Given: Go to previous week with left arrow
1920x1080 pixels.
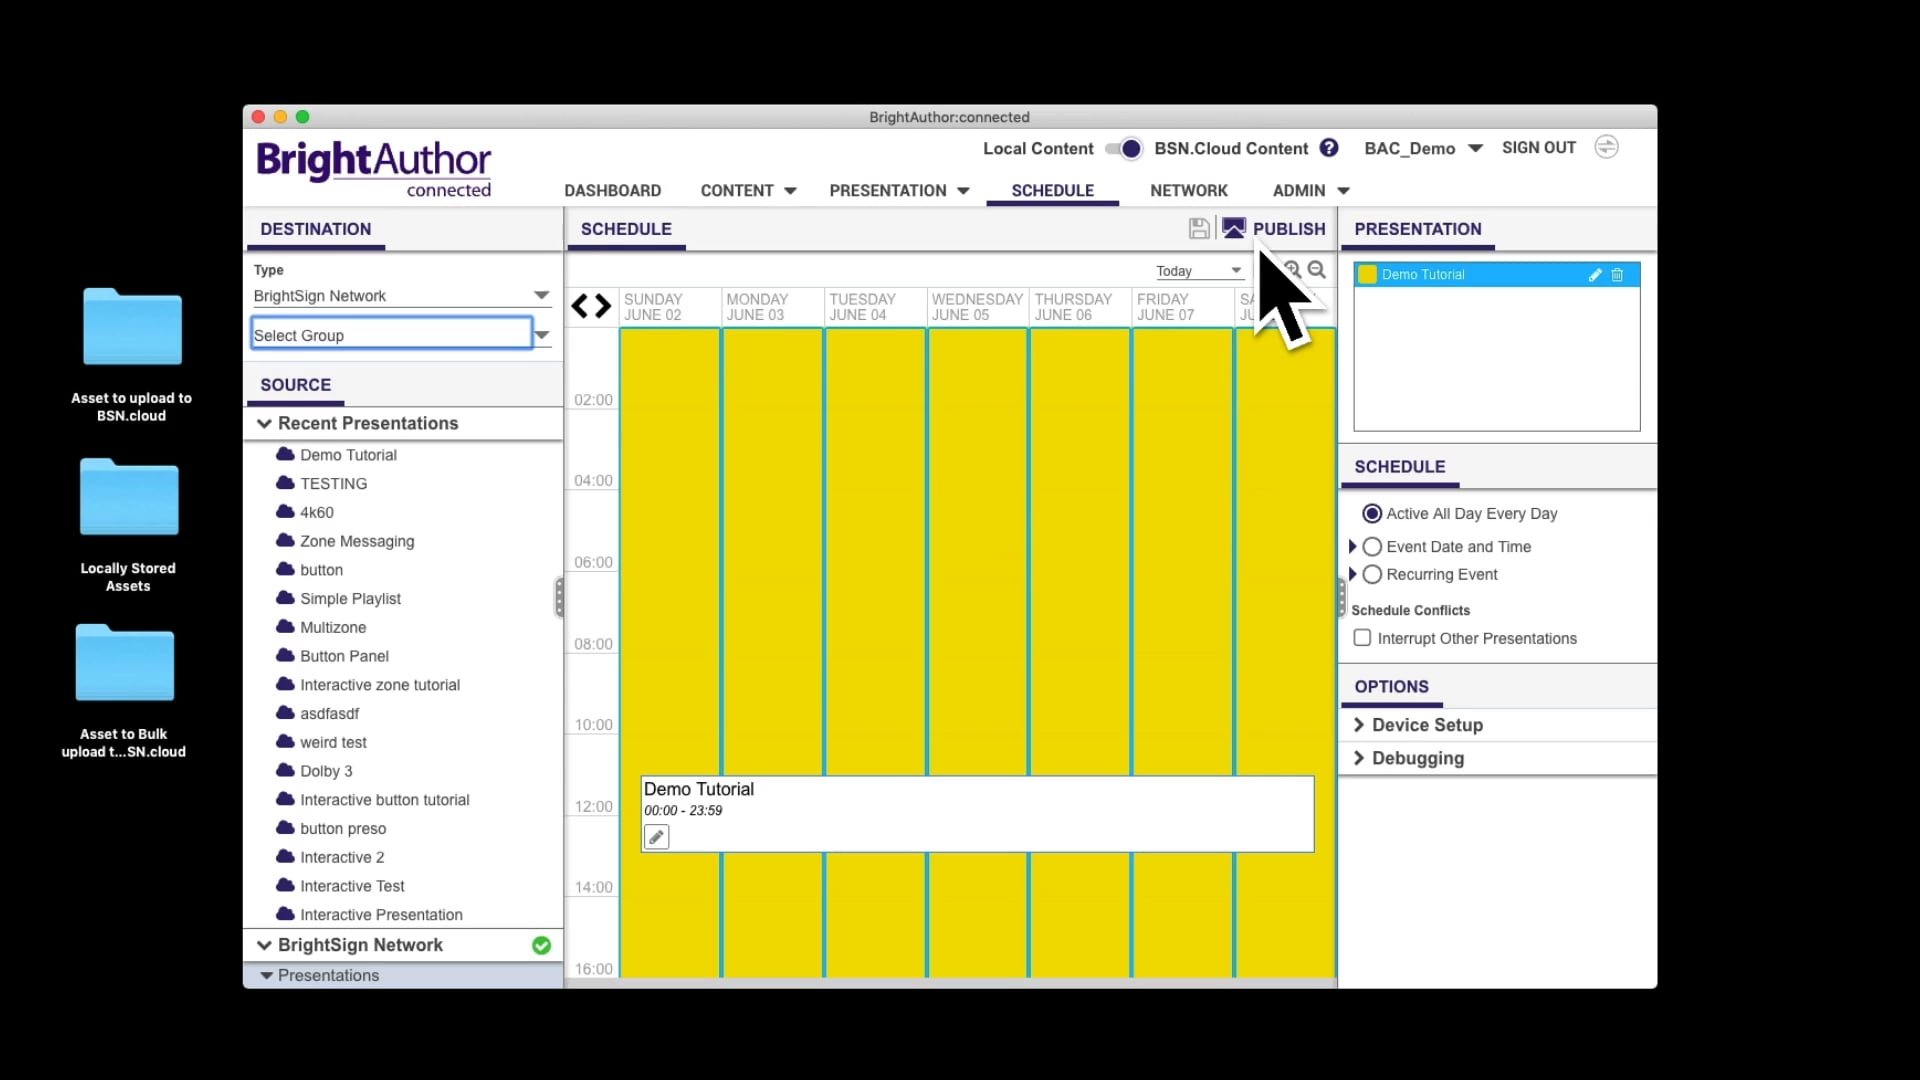Looking at the screenshot, I should [580, 306].
